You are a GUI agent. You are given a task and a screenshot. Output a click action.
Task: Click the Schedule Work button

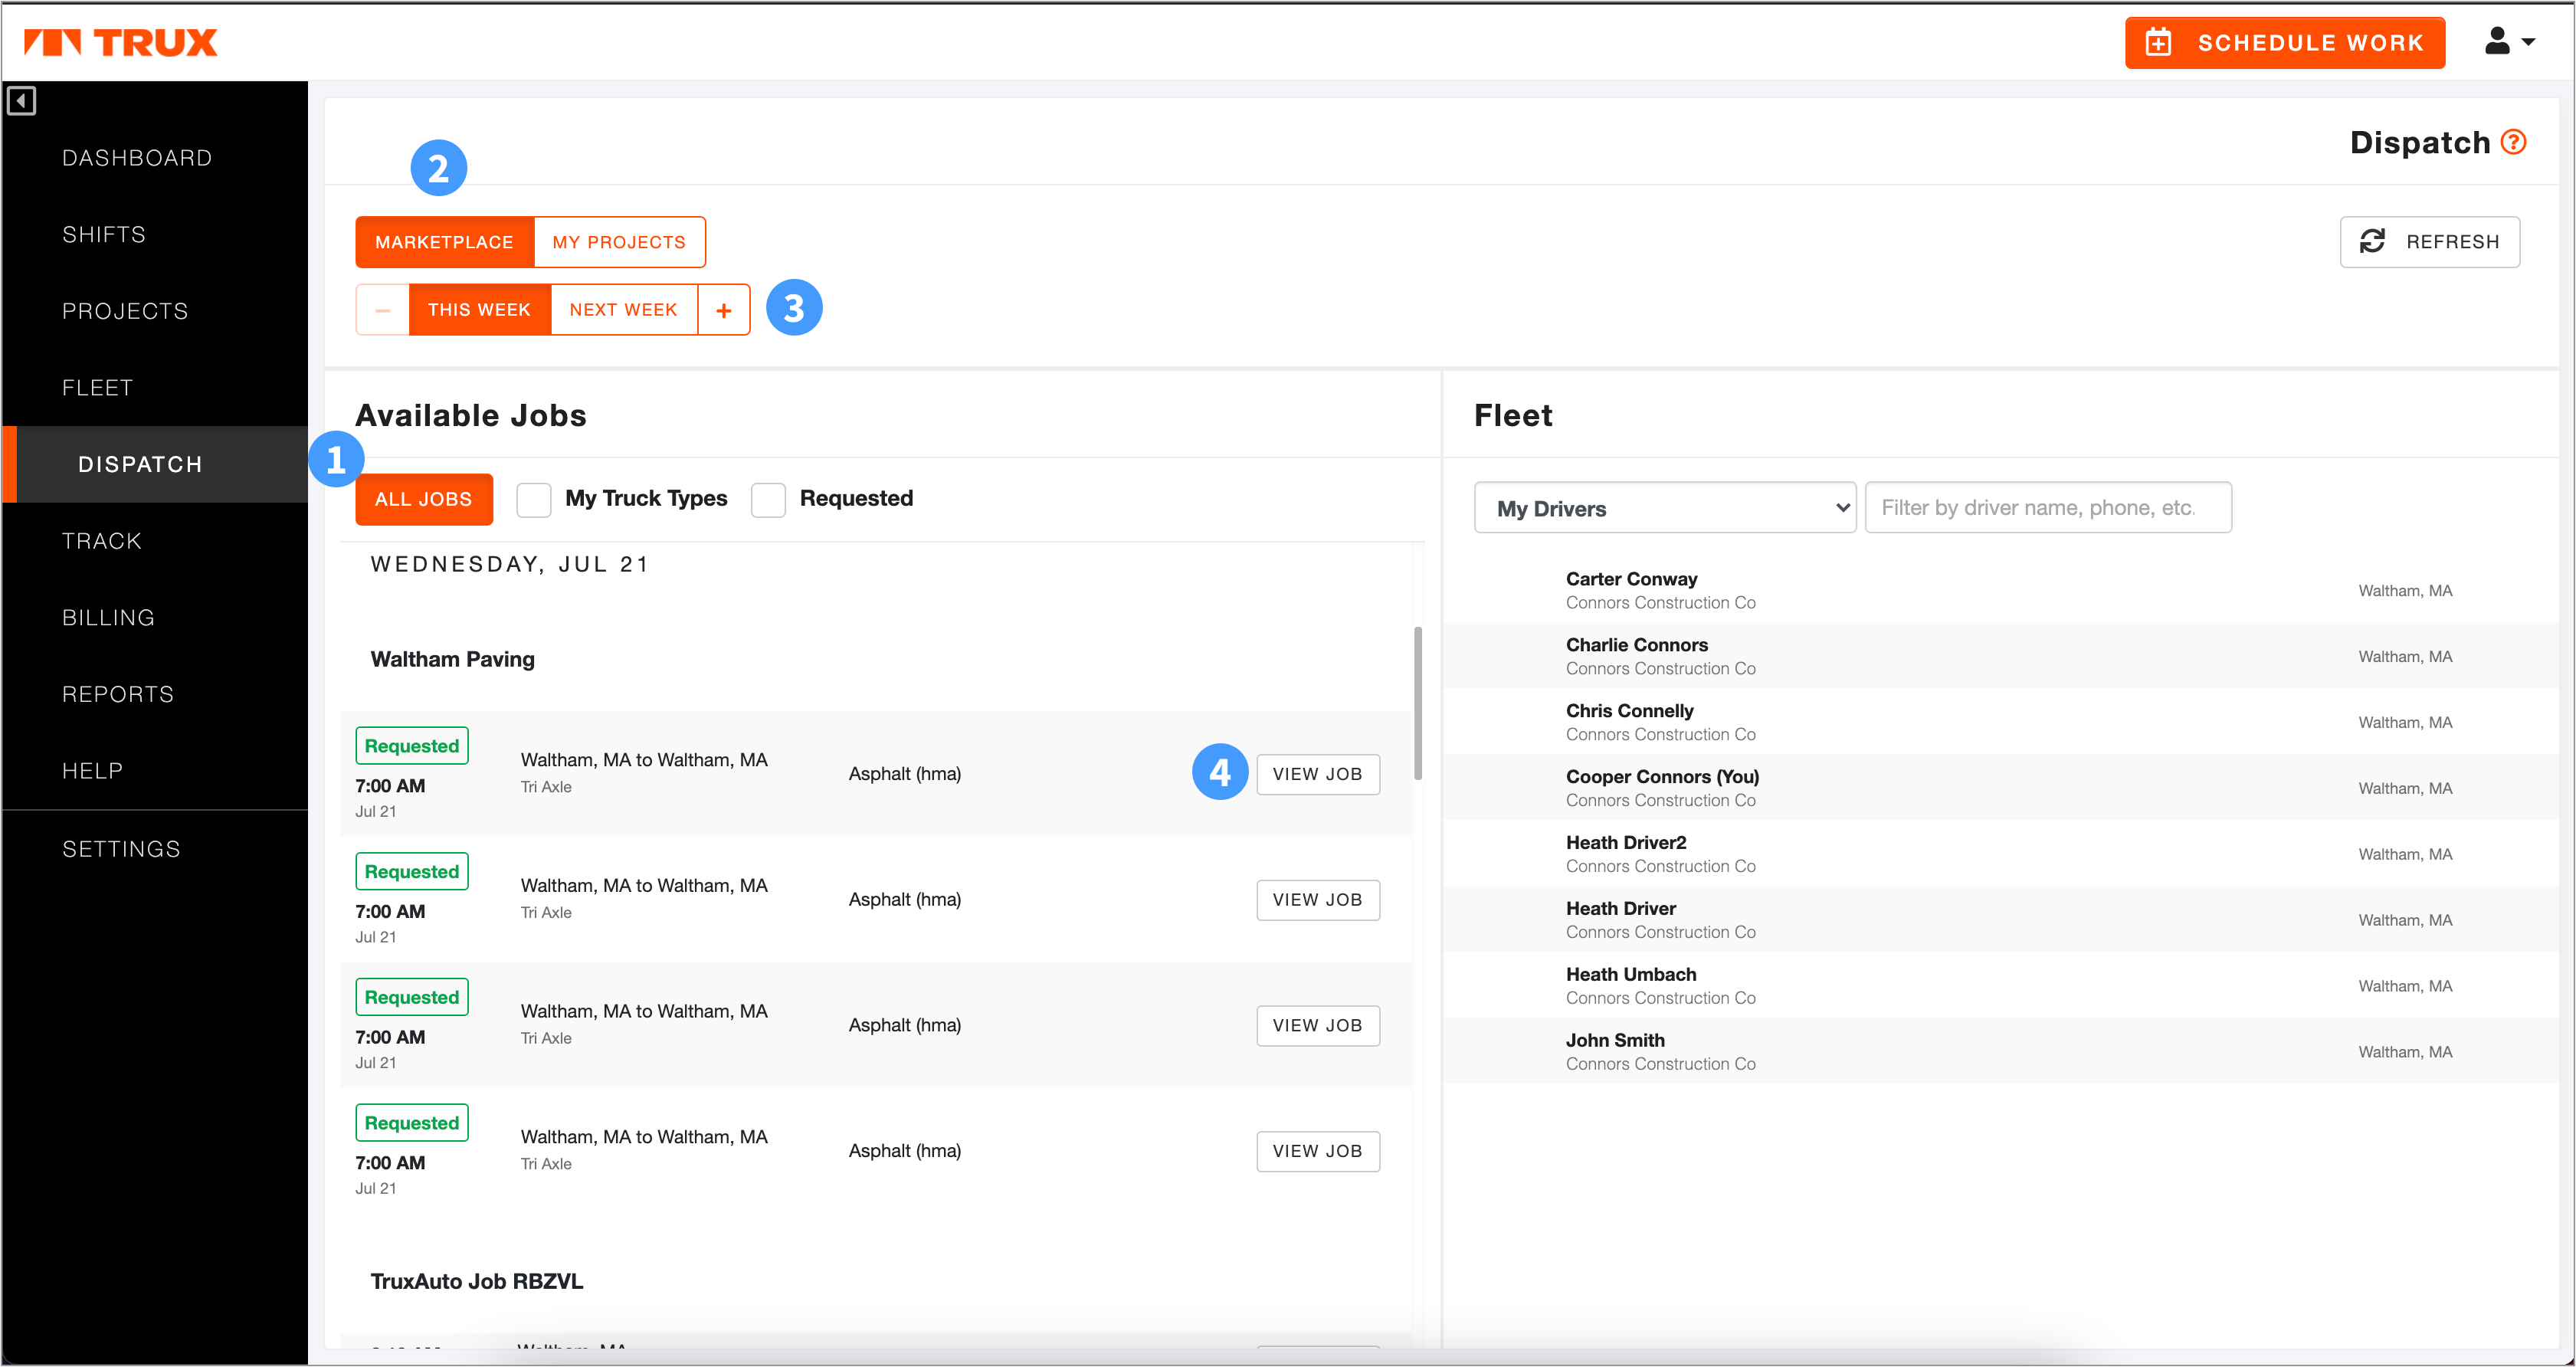pyautogui.click(x=2285, y=43)
